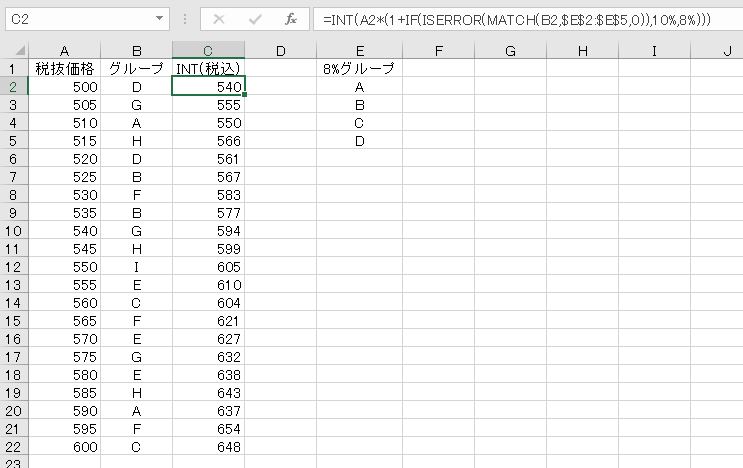Select column G header
Screen dimensions: 743x468
[511, 51]
